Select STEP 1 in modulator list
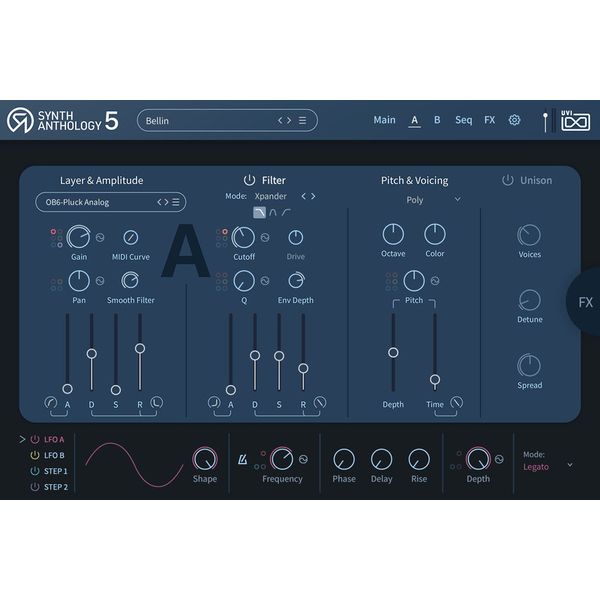 55,471
